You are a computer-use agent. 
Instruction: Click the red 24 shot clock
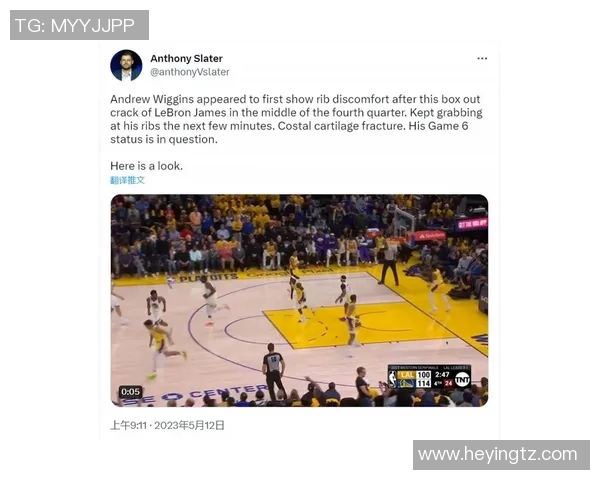(448, 383)
